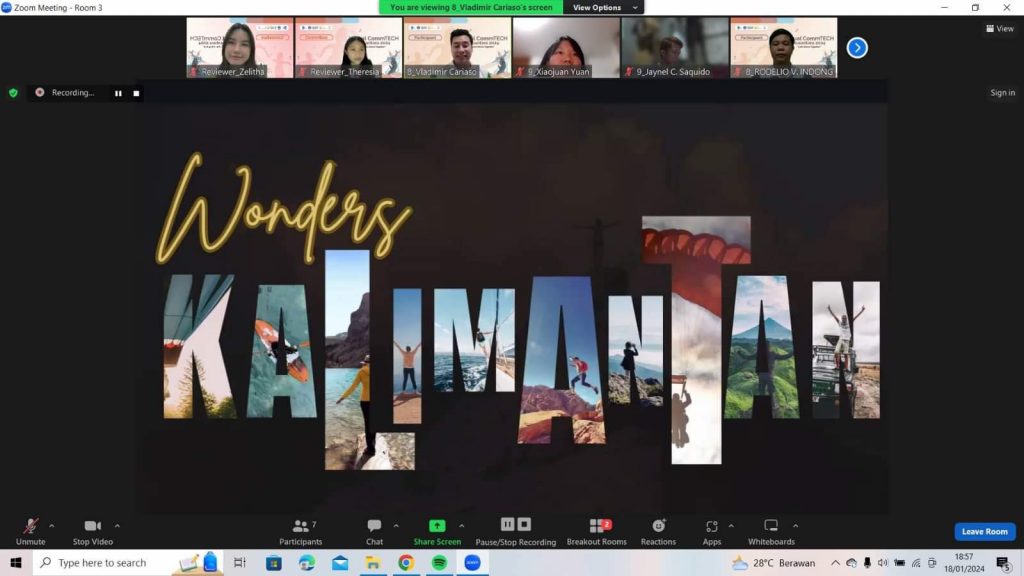Show hidden system tray icons
Screen dimensions: 1024x576
coord(835,562)
